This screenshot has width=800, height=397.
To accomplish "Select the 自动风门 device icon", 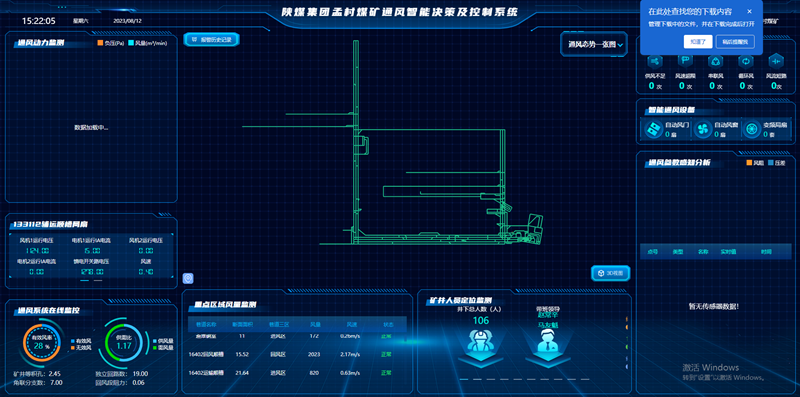I will (x=653, y=130).
